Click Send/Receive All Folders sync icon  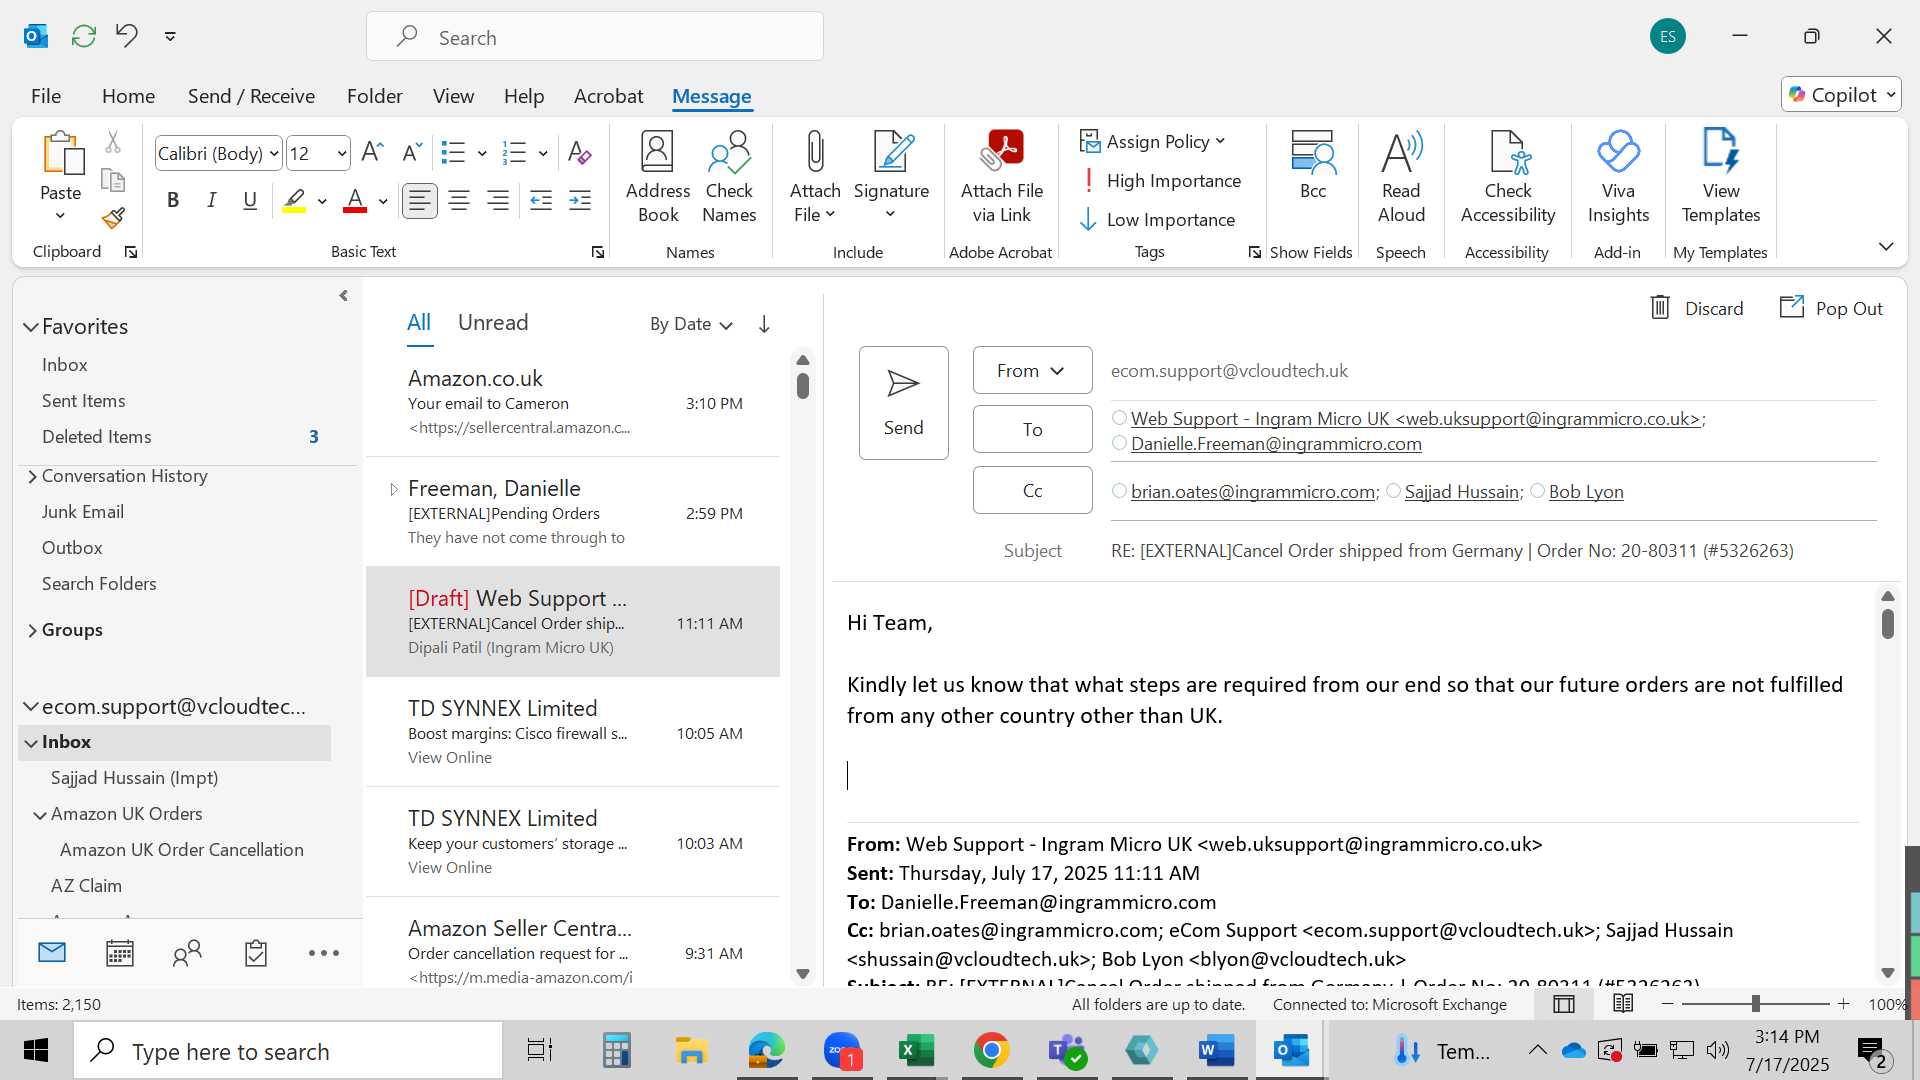point(83,36)
